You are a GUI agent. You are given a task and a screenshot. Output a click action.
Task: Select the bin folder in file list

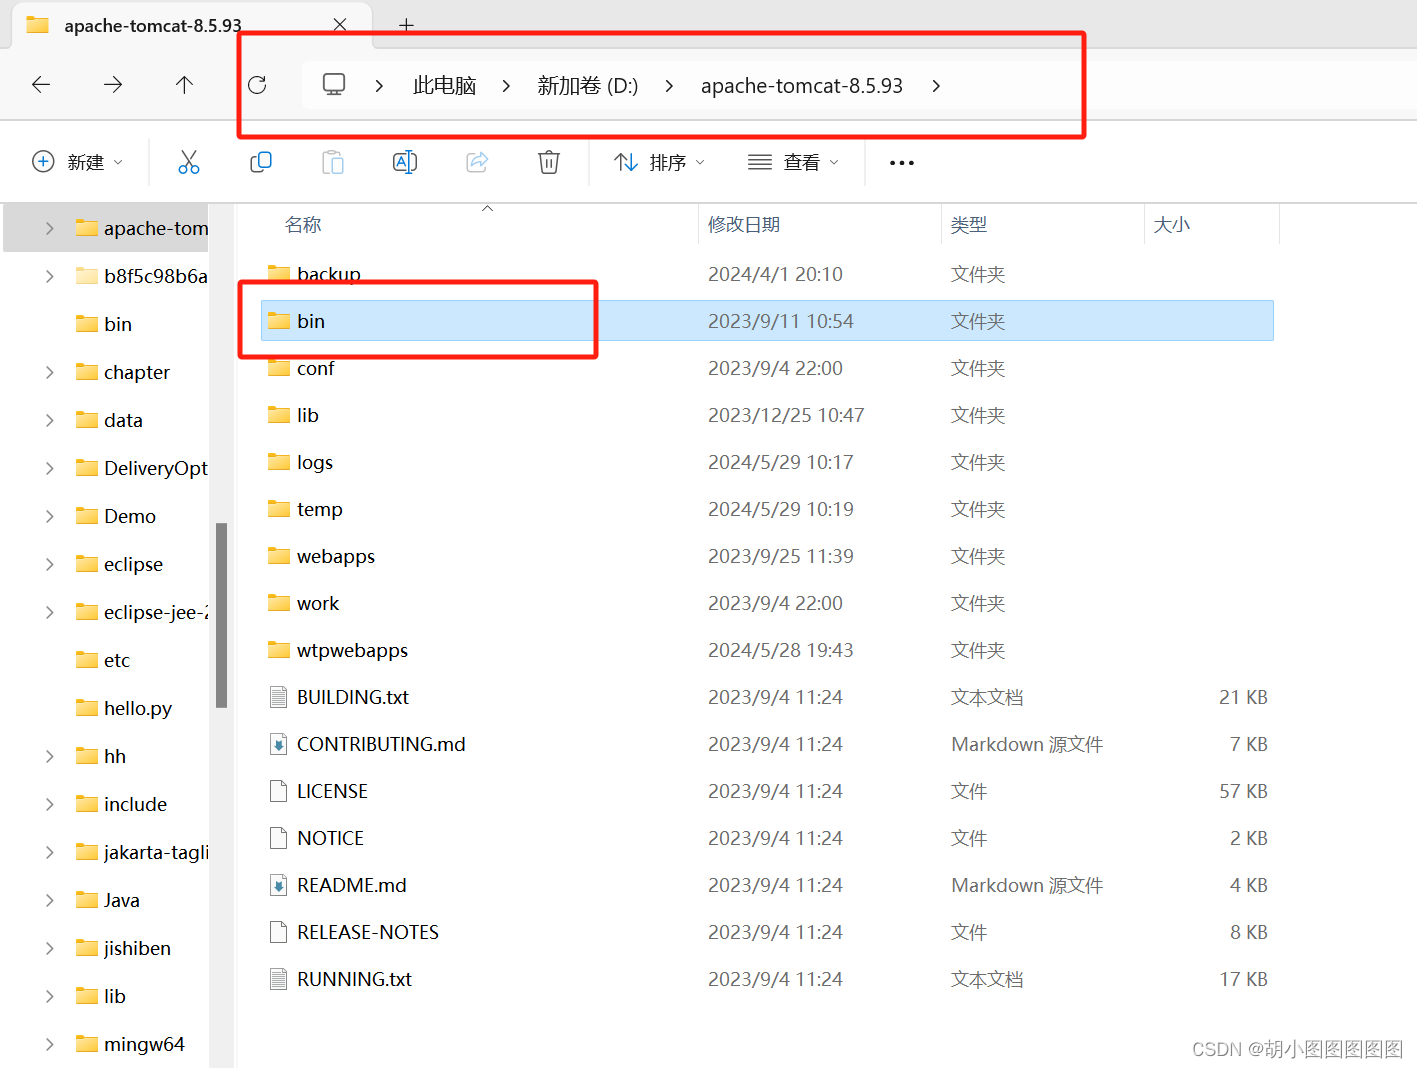tap(311, 320)
